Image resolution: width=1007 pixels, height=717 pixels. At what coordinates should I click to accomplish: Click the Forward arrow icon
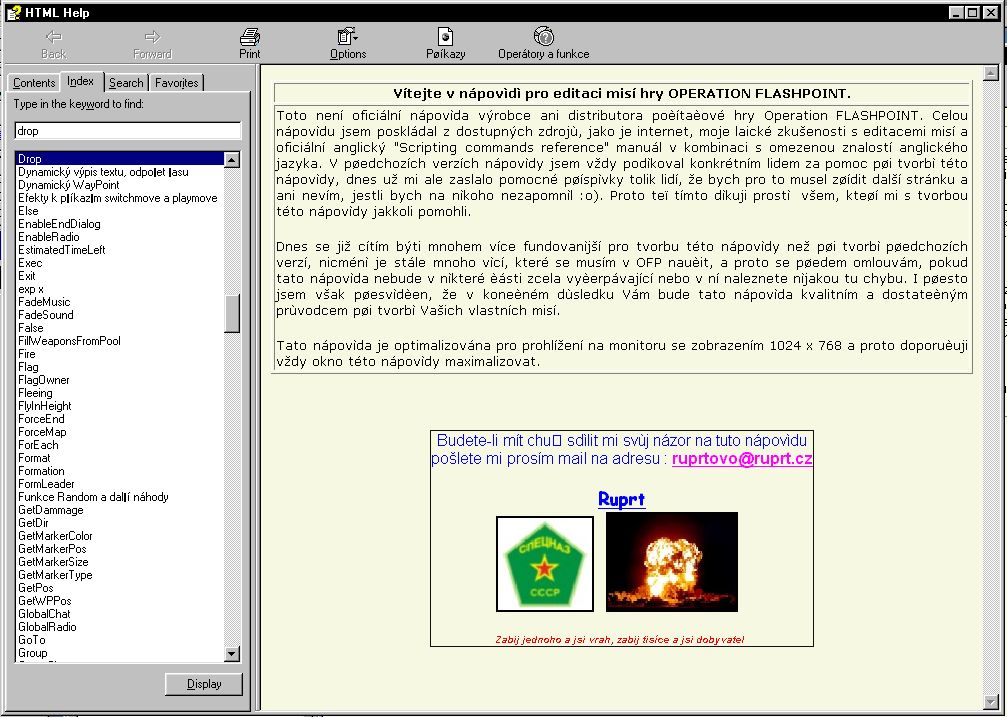(x=152, y=37)
